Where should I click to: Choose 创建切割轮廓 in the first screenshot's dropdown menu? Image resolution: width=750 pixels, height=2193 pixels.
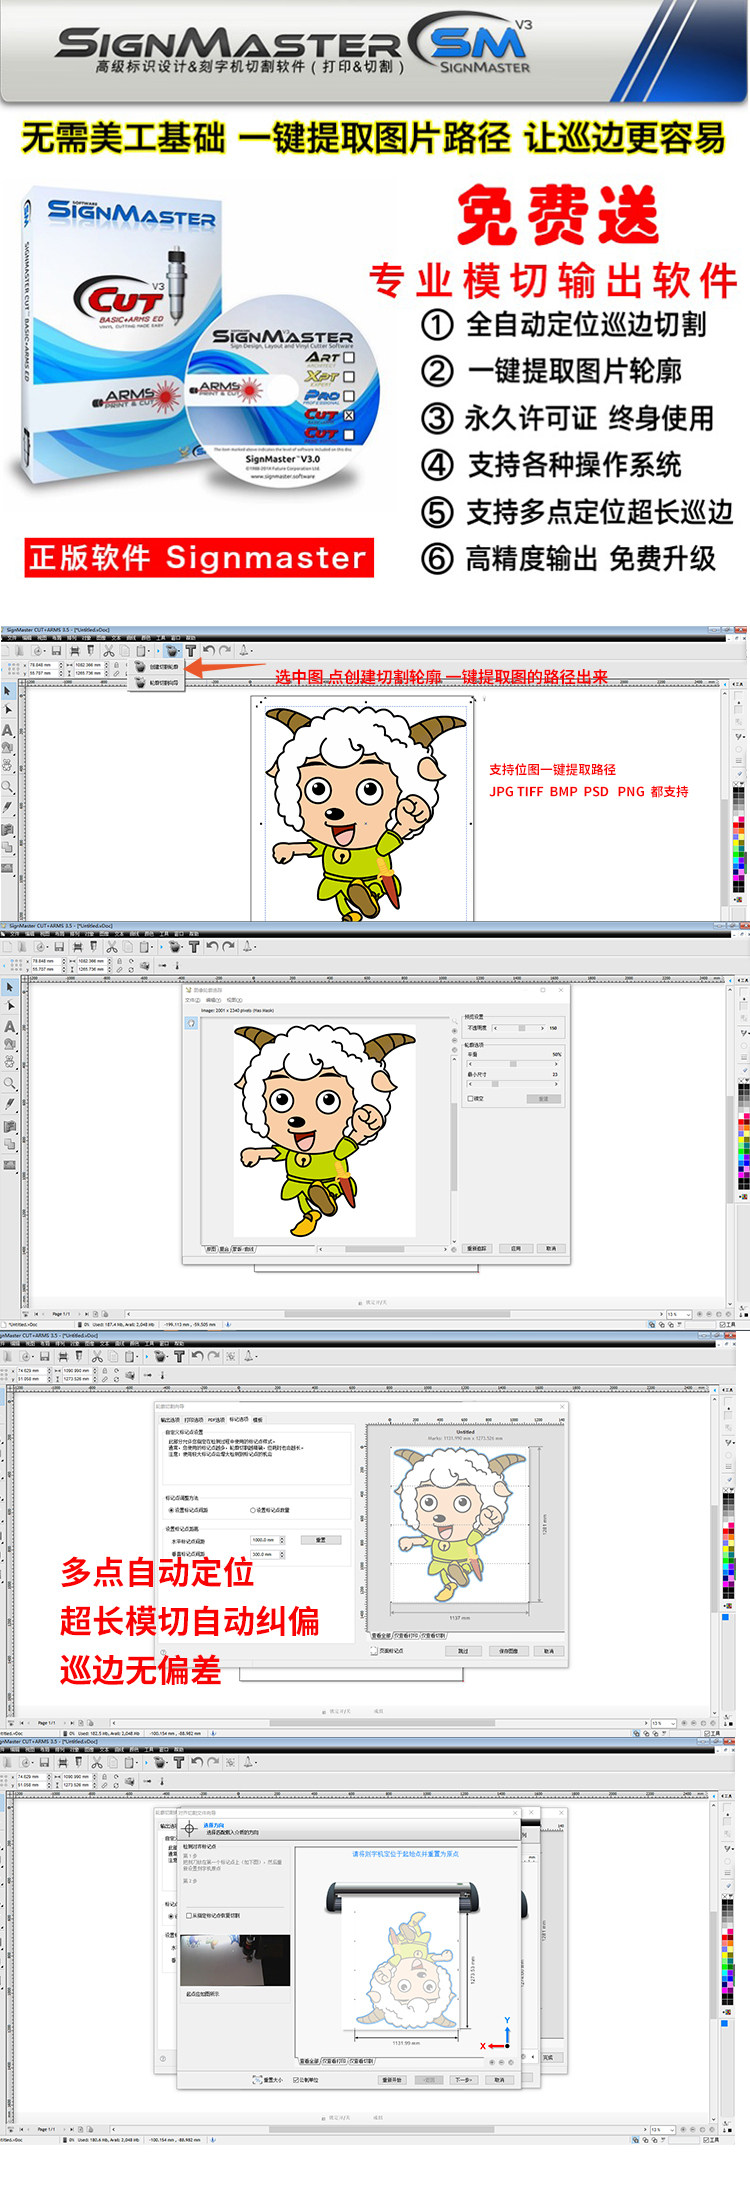coord(158,666)
